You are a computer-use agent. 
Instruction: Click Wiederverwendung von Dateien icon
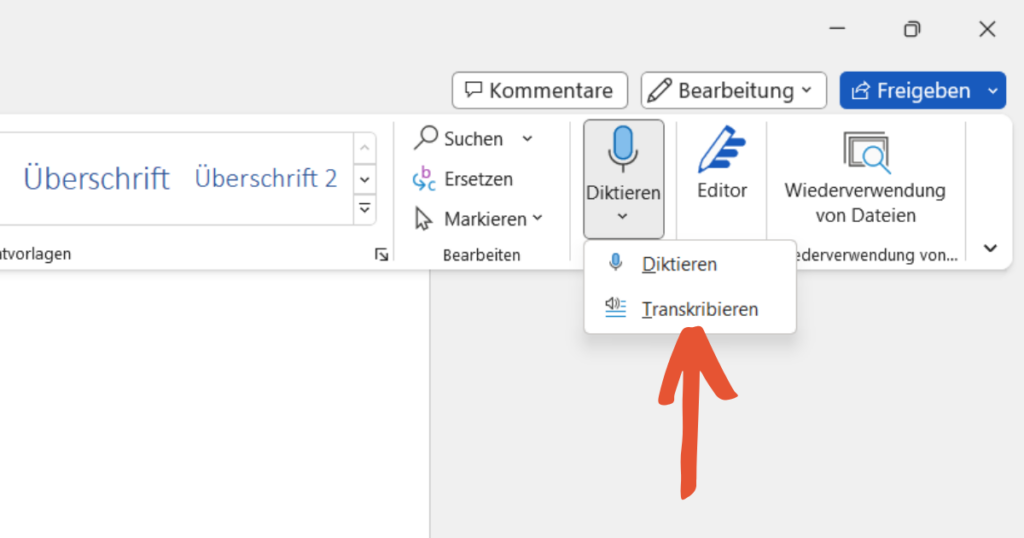[865, 153]
